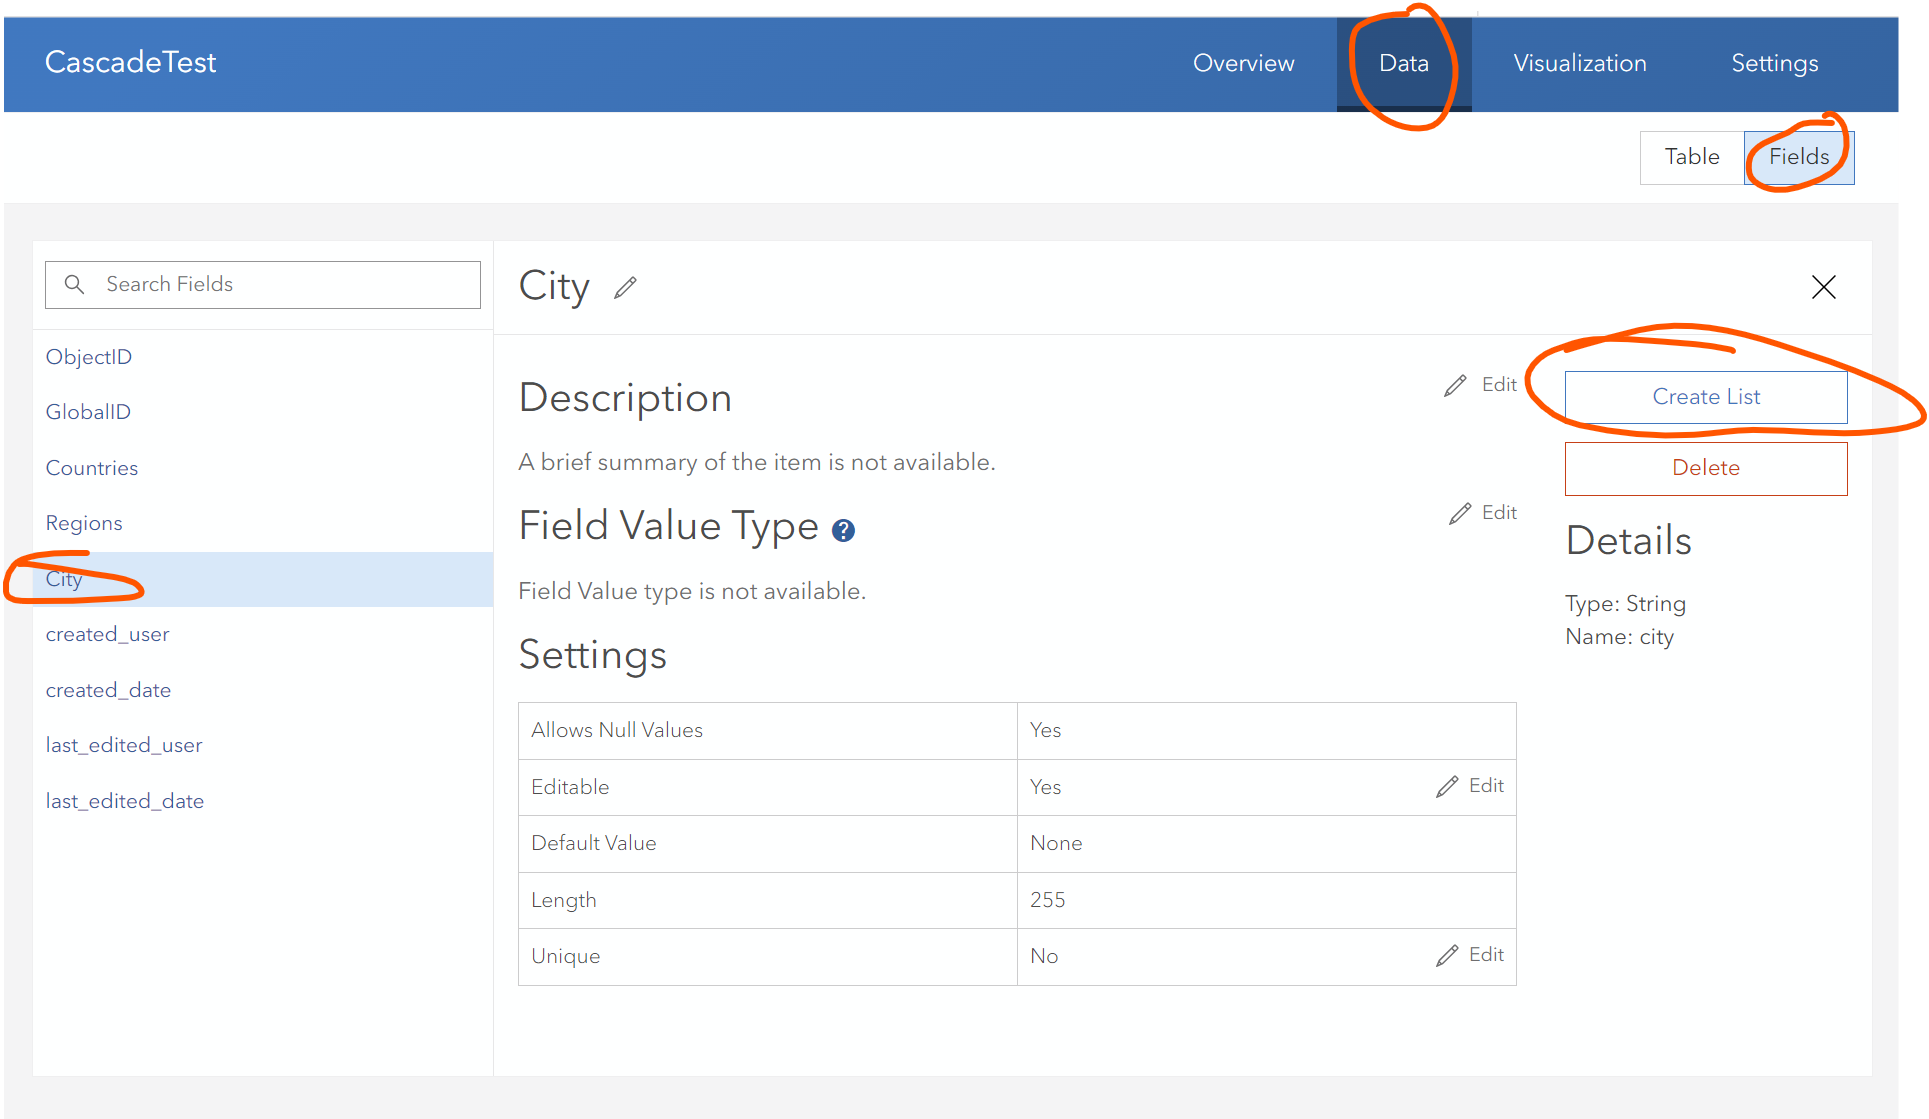1929x1119 pixels.
Task: Close the City field details panel
Action: click(x=1823, y=287)
